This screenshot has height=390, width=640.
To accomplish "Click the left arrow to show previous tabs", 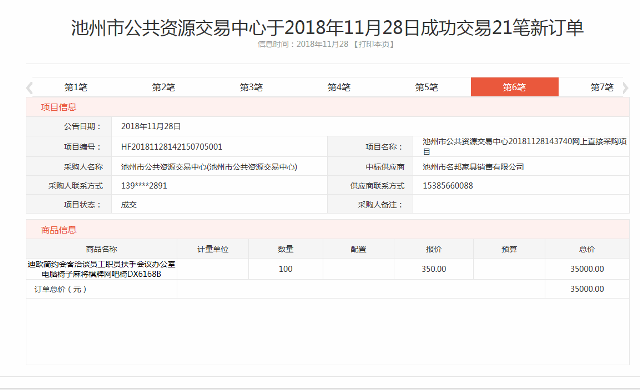I will (29, 88).
